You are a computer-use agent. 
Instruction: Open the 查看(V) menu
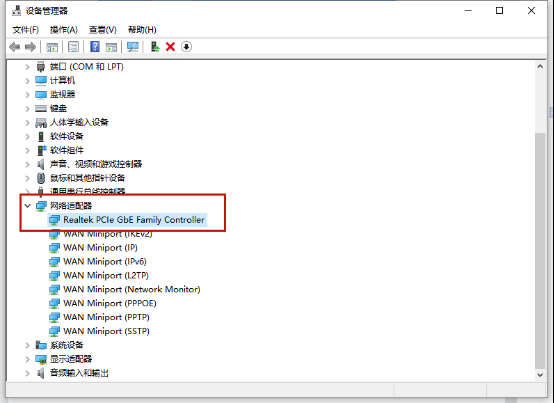click(x=102, y=30)
